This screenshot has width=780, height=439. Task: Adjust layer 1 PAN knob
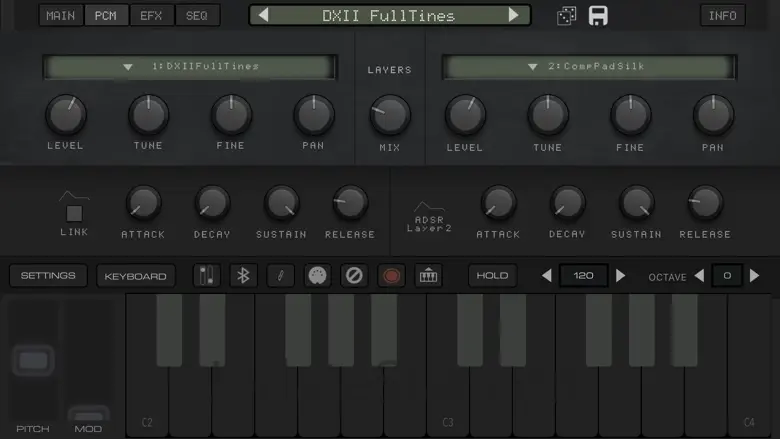(x=313, y=114)
